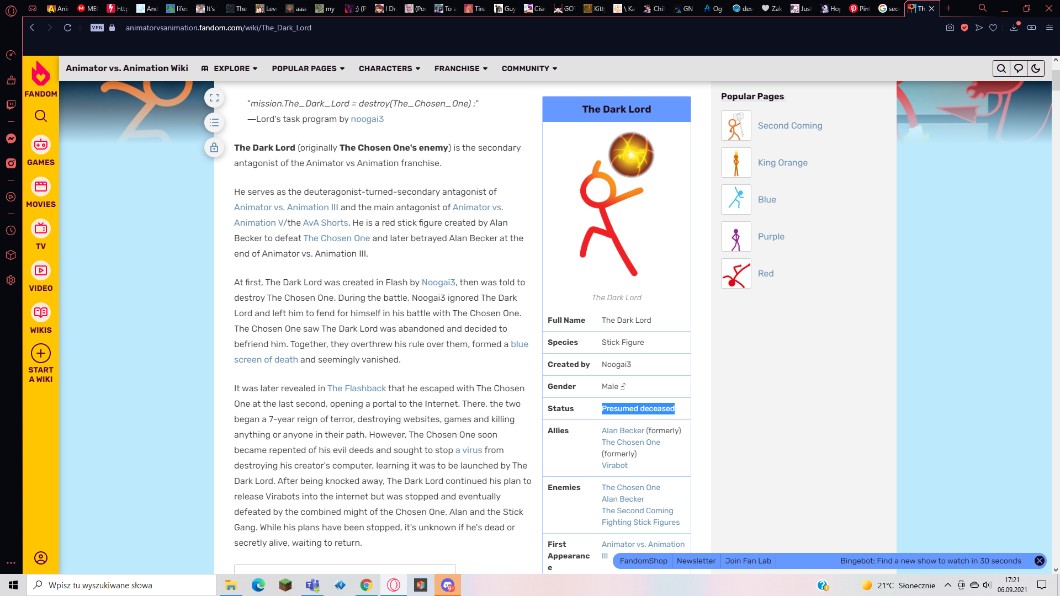Open the Games section in Fandom sidebar

point(40,146)
